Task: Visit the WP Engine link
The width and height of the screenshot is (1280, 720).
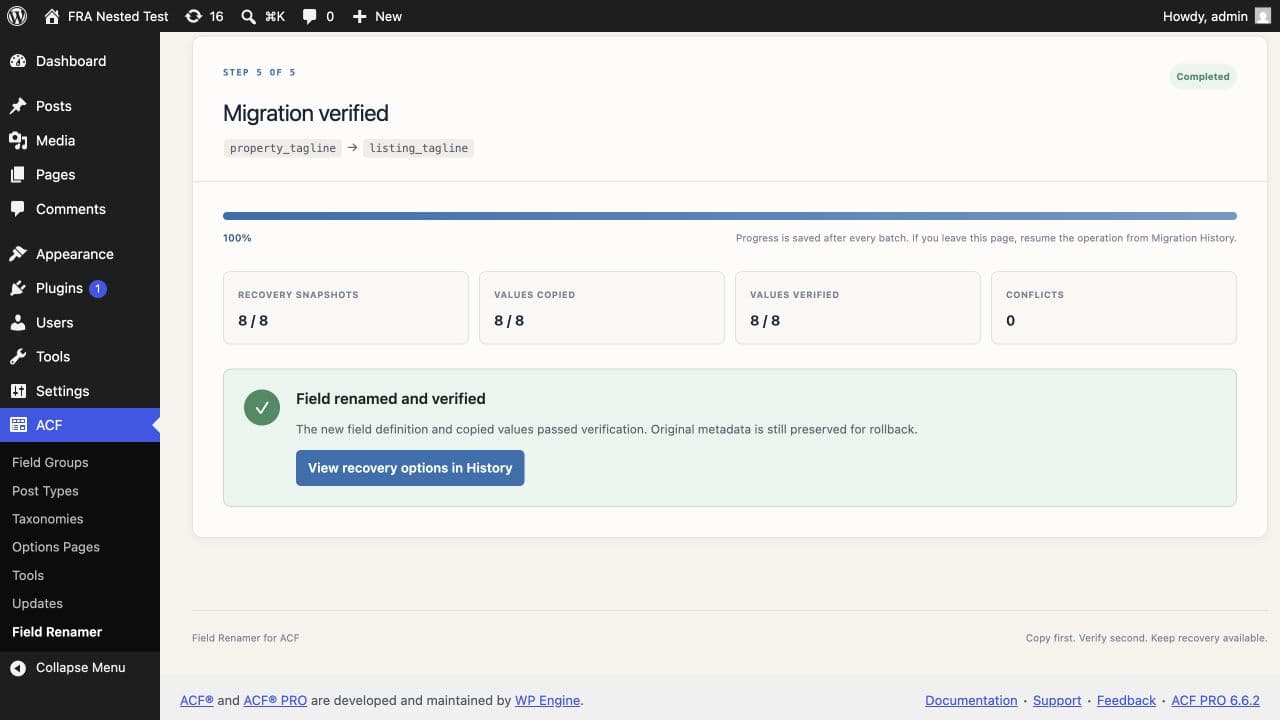Action: tap(547, 701)
